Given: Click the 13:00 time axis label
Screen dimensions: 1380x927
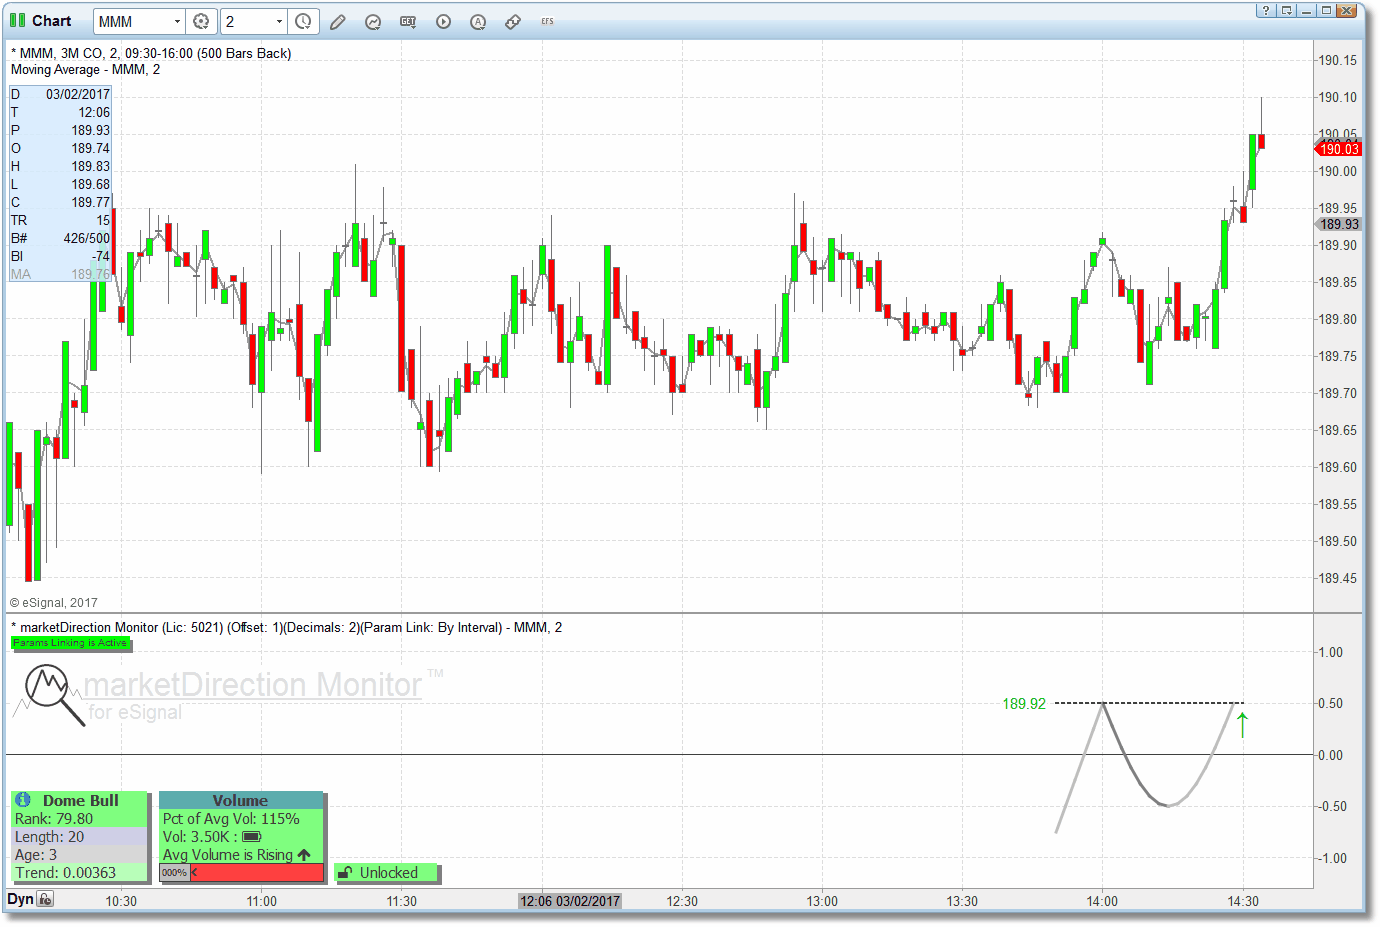Looking at the screenshot, I should point(822,901).
